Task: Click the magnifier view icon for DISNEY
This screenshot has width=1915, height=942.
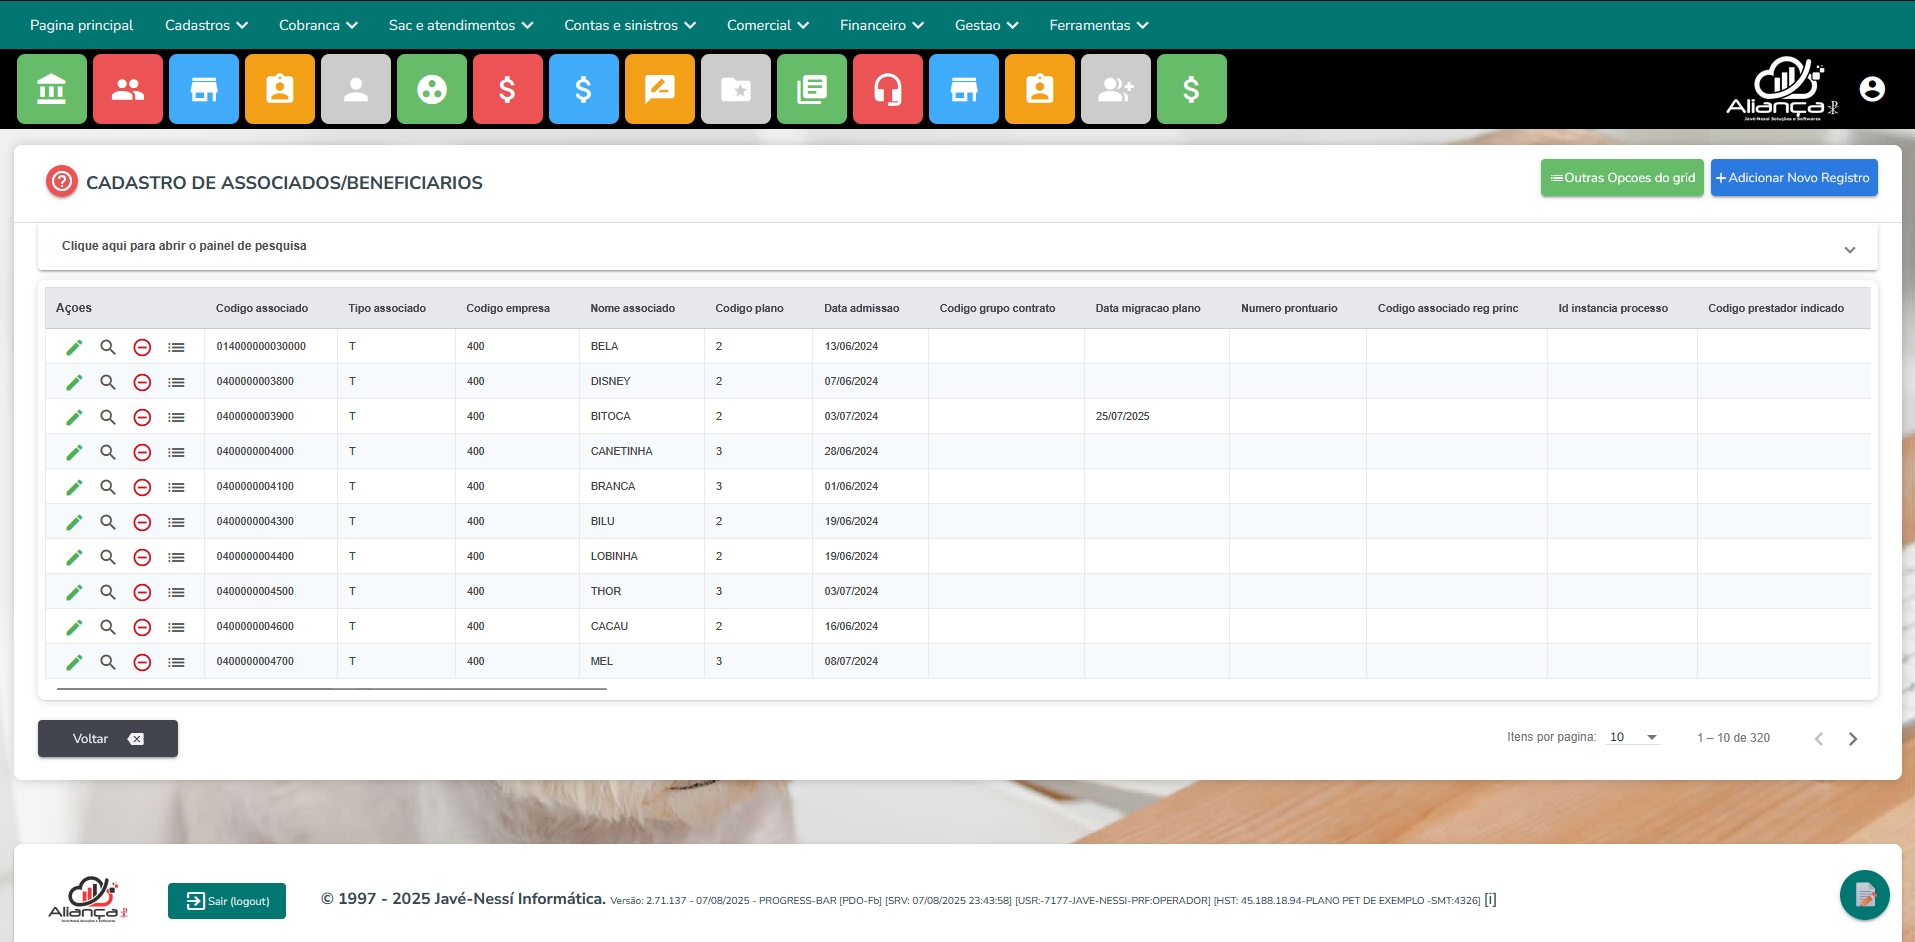Action: point(108,382)
